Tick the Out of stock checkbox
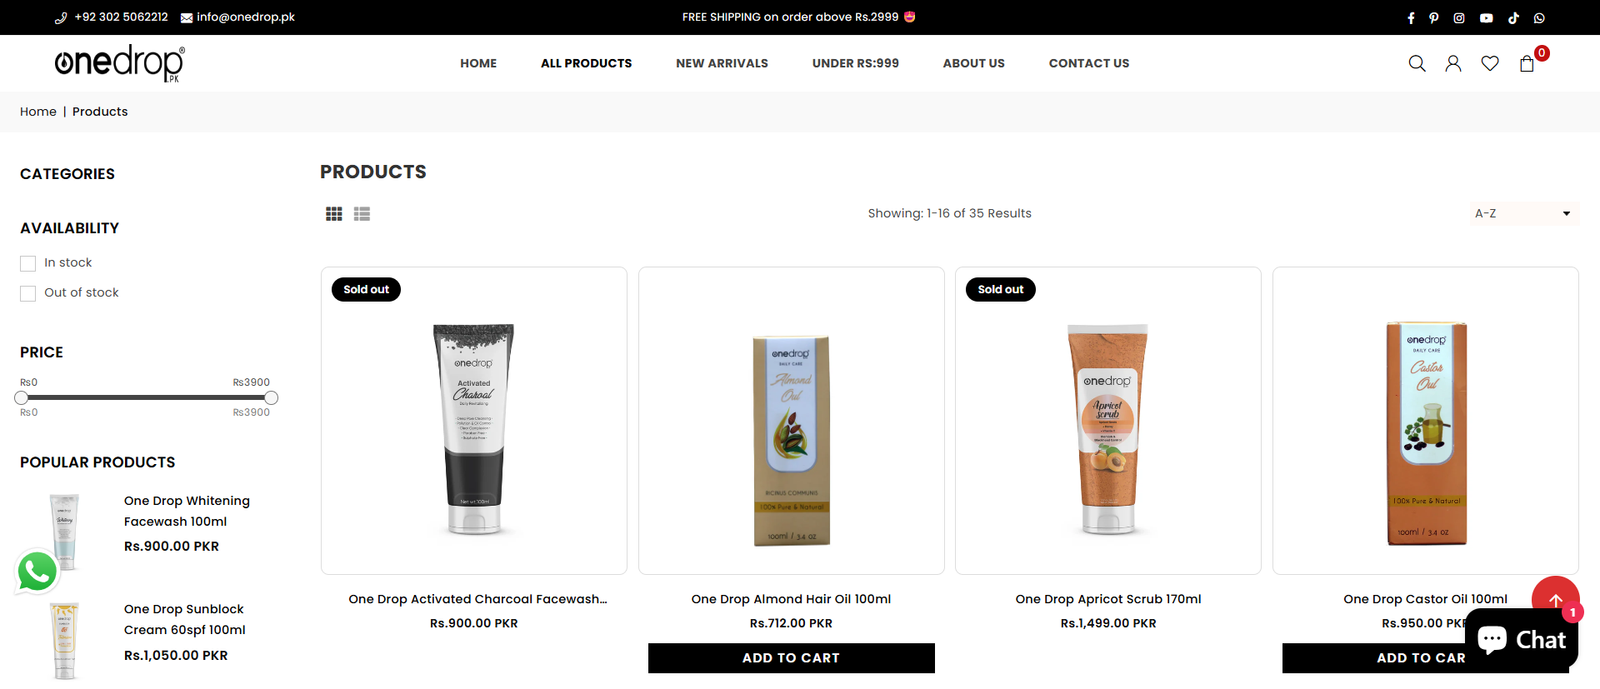The image size is (1600, 689). (28, 293)
